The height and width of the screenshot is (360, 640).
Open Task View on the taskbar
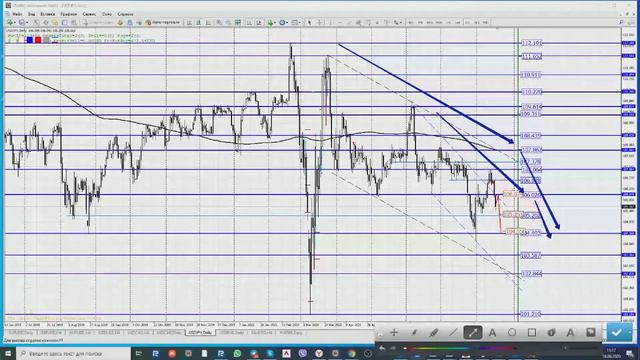139,353
